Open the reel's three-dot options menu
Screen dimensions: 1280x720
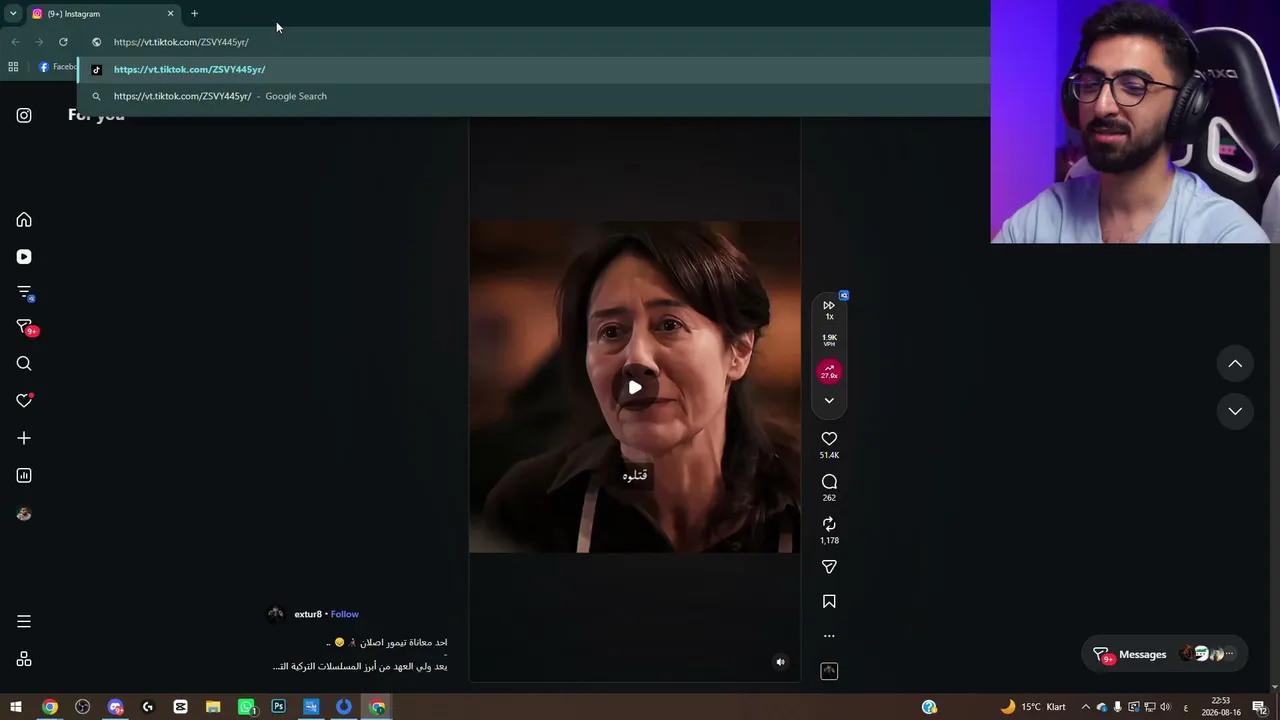(x=829, y=636)
